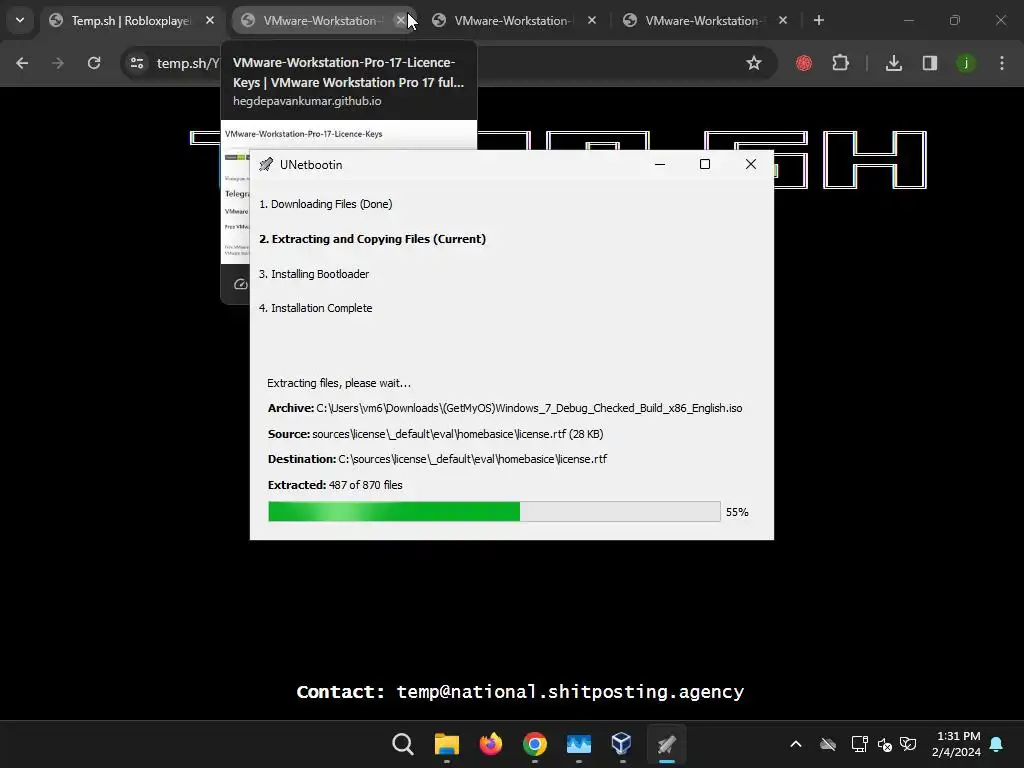Click hegdepavankumar.github.io in tab preview
The width and height of the screenshot is (1024, 768).
coord(307,101)
